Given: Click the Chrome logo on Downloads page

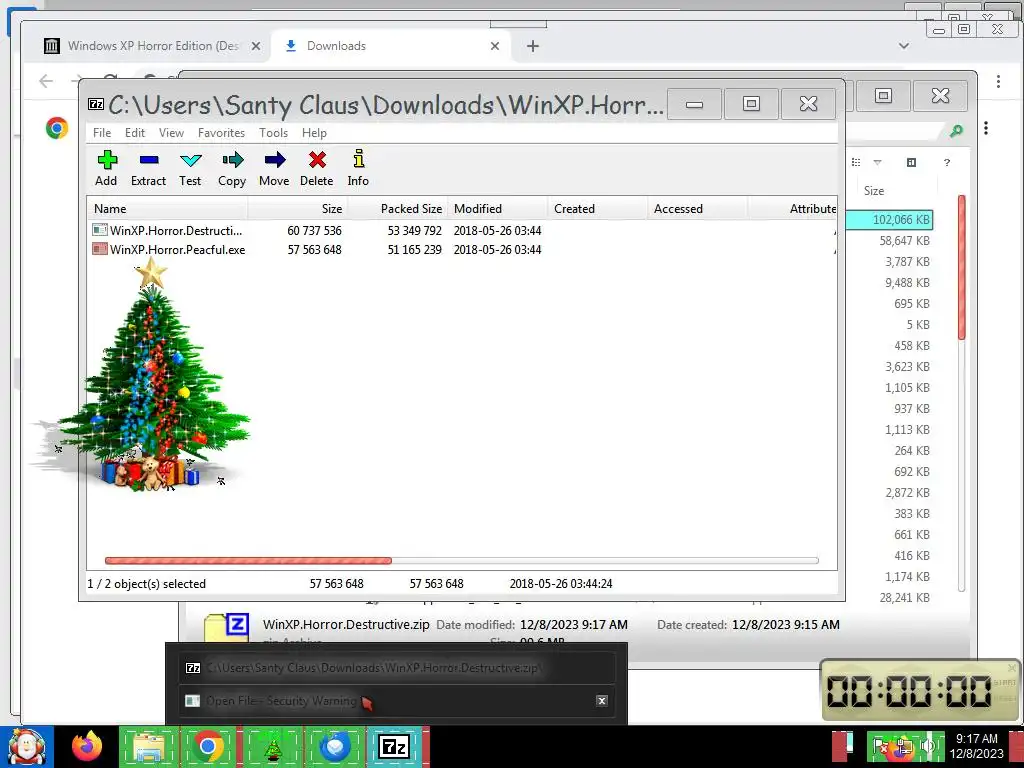Looking at the screenshot, I should click(57, 128).
